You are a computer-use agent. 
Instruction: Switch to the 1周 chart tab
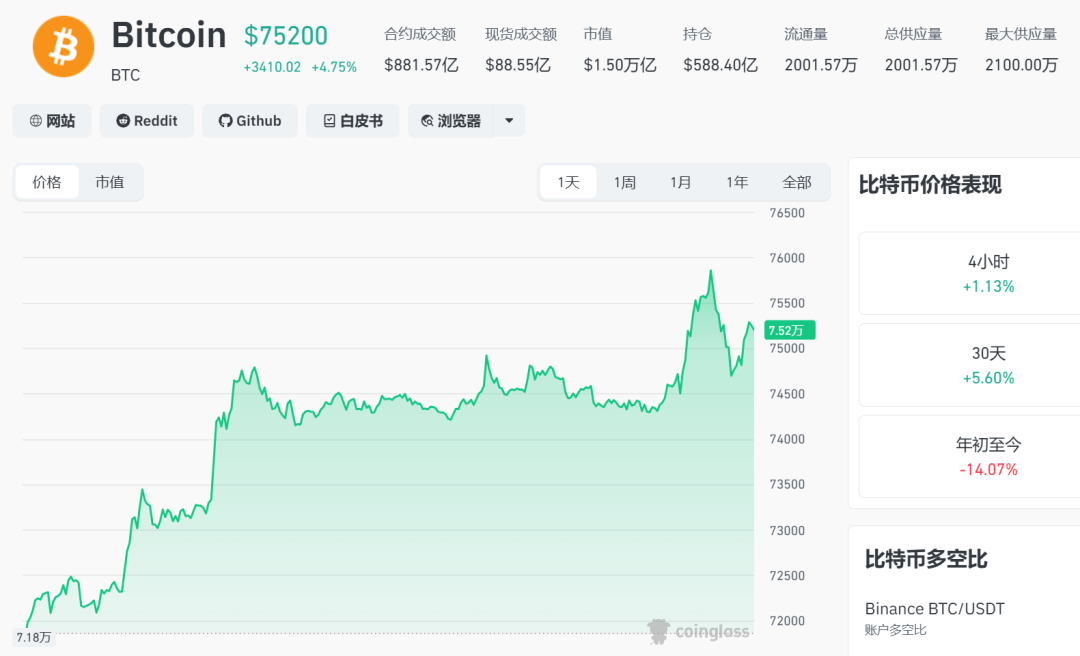[x=624, y=182]
